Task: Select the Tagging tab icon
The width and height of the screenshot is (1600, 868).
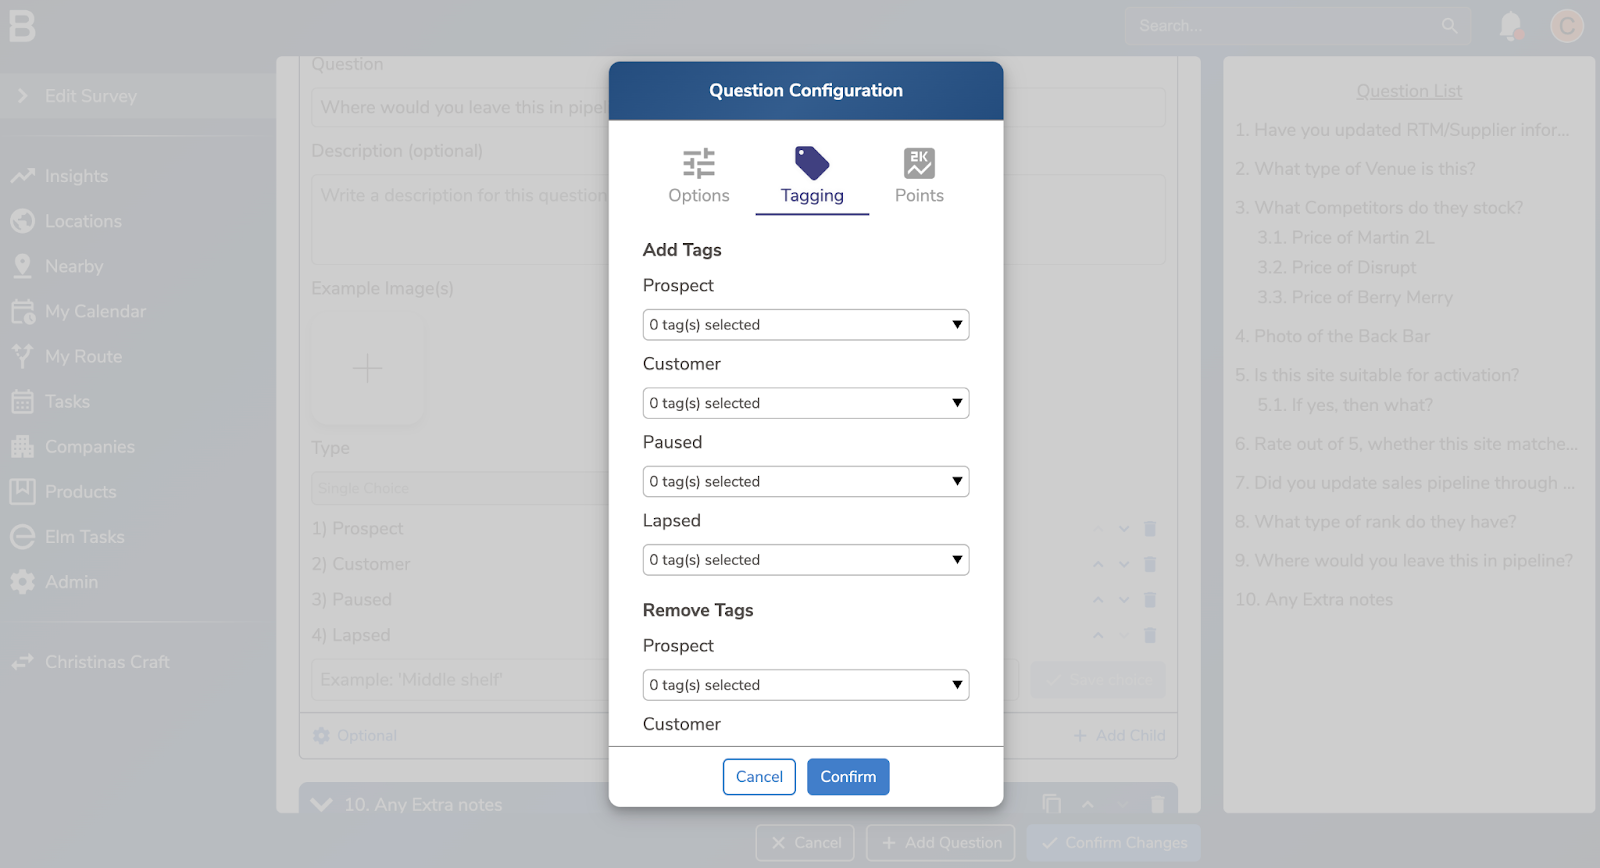Action: tap(811, 163)
